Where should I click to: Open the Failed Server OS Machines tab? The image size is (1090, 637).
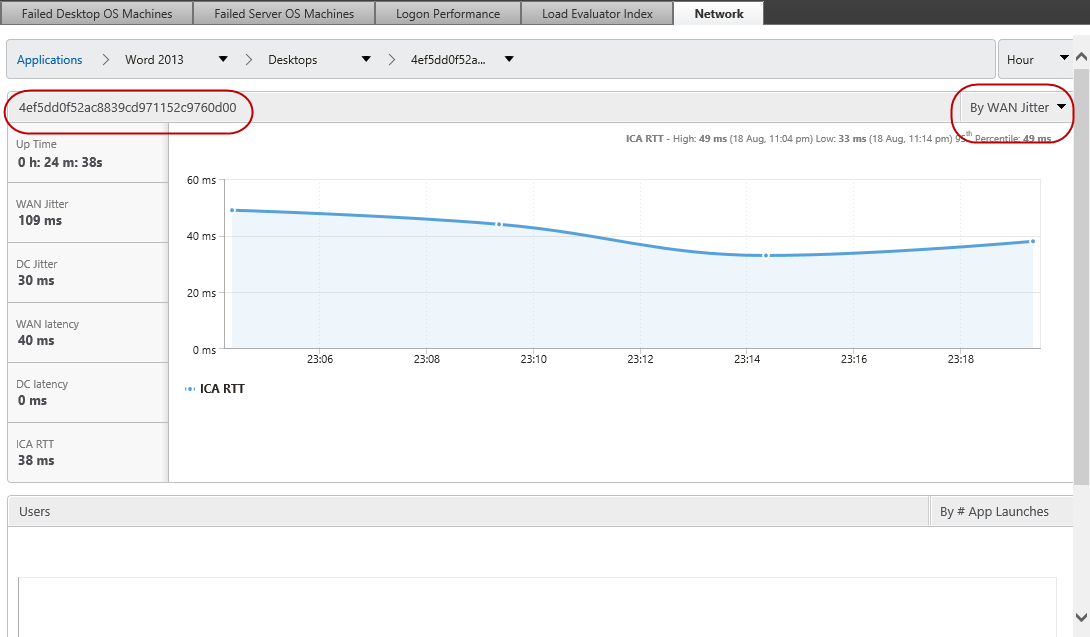pyautogui.click(x=283, y=13)
